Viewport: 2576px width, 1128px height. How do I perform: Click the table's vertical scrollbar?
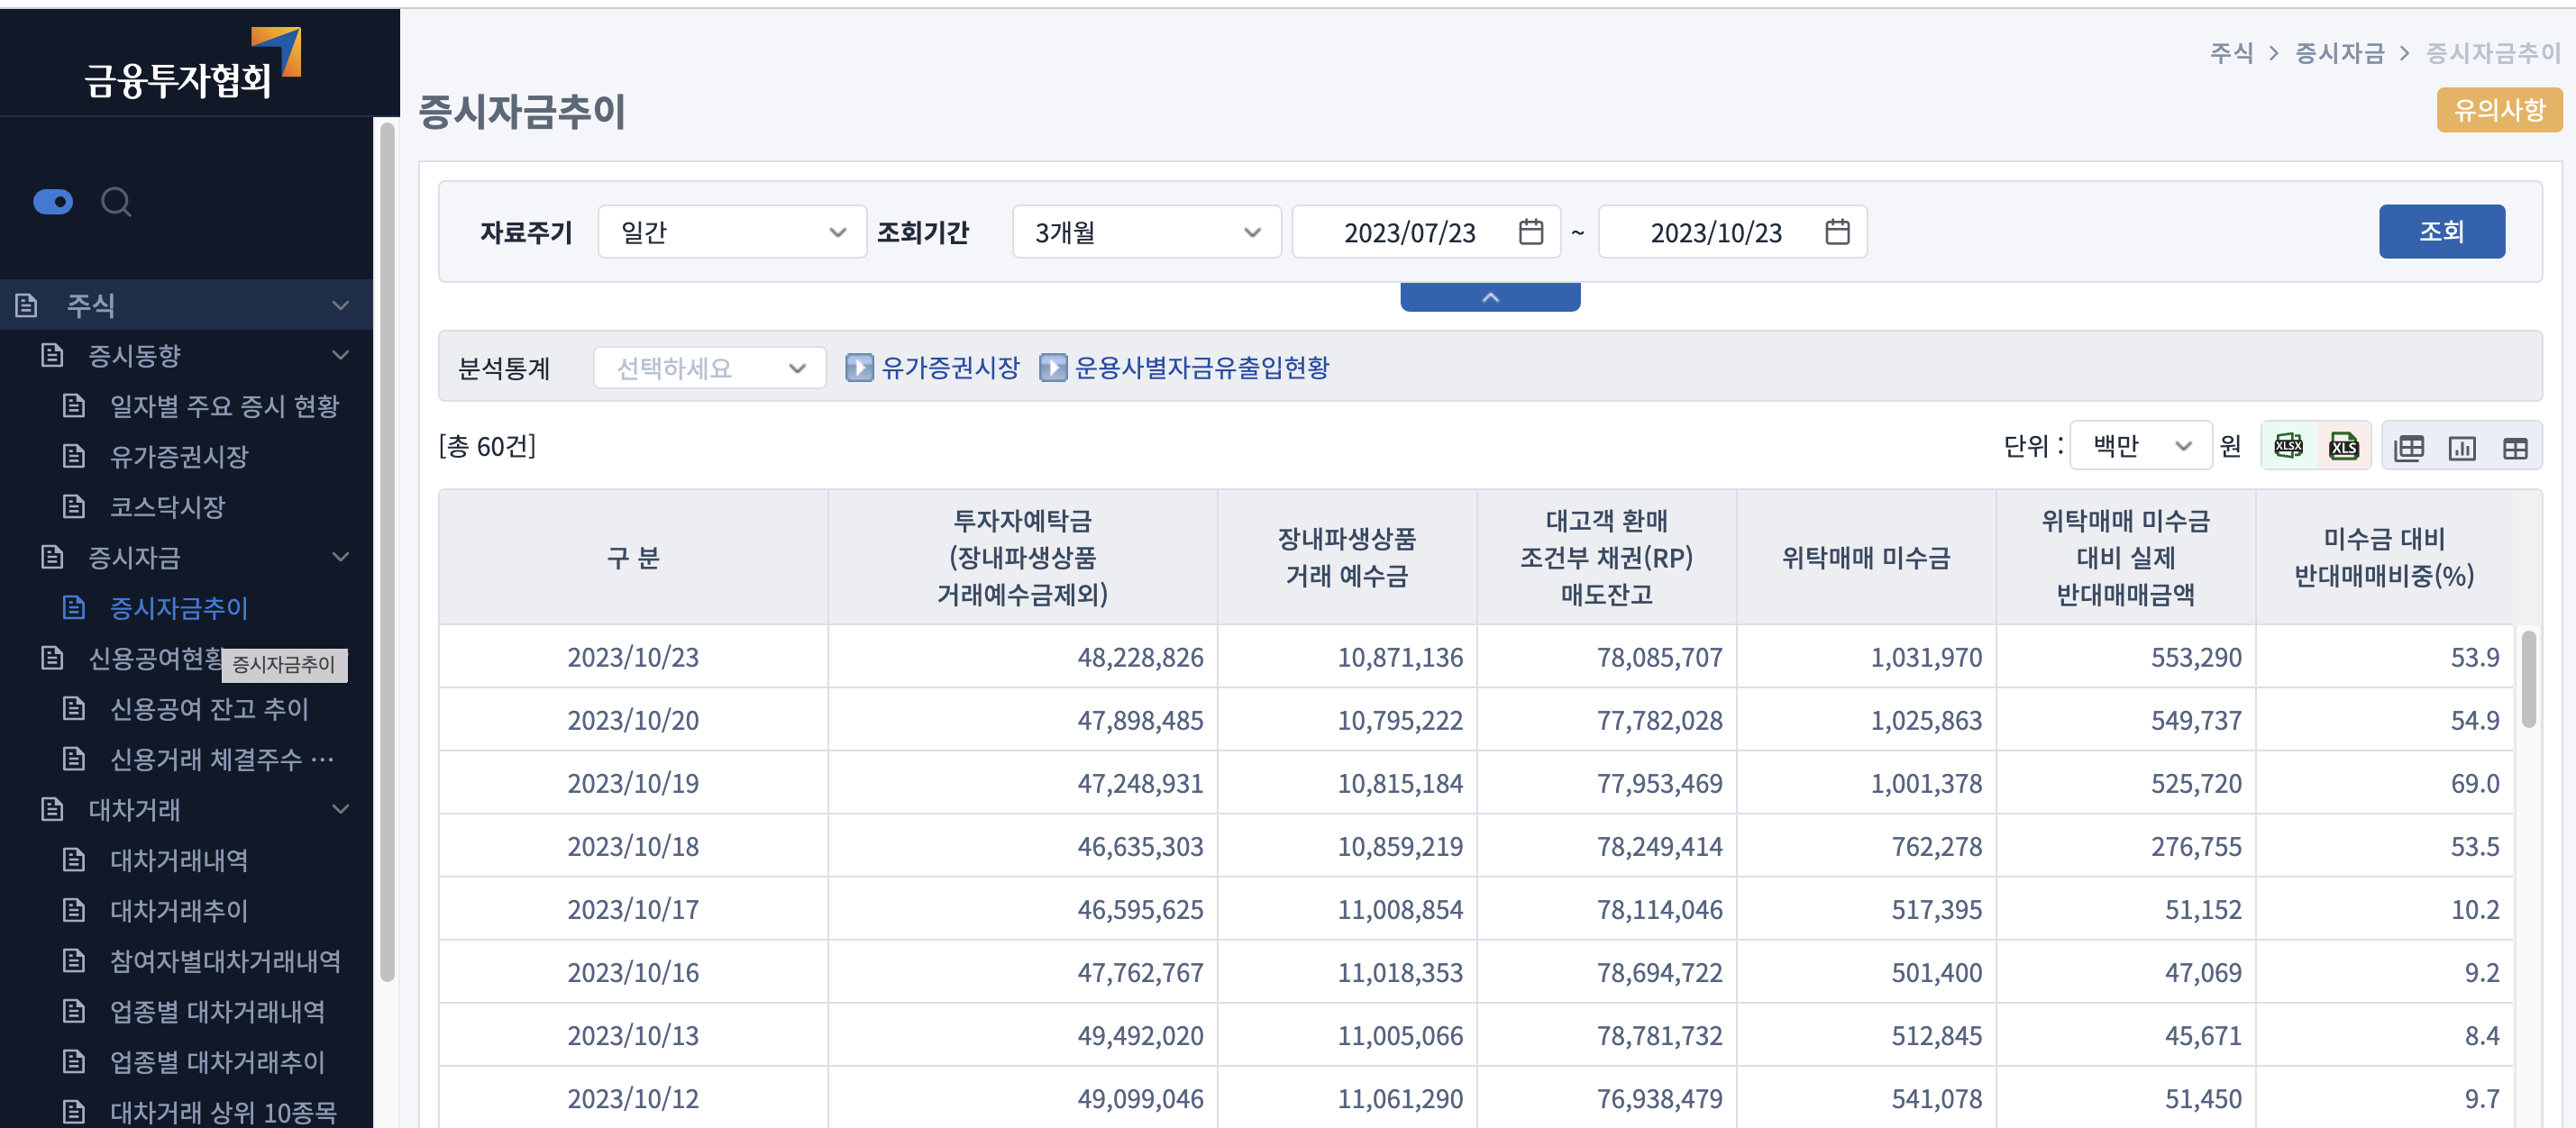(2528, 680)
